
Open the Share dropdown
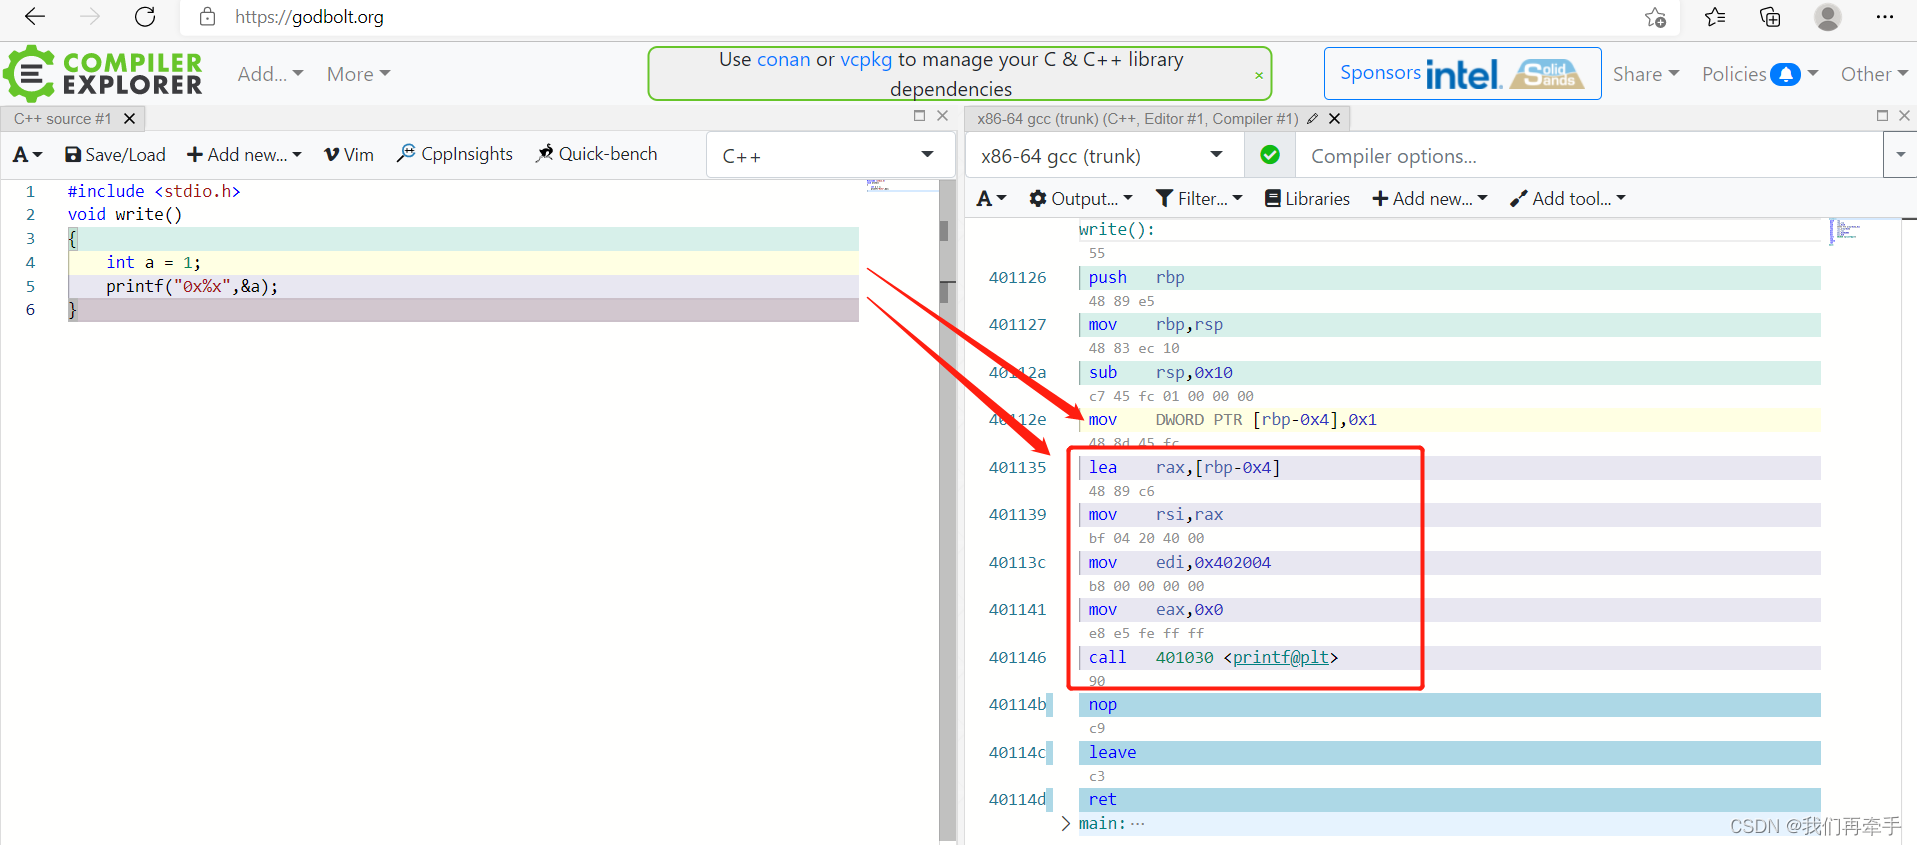click(x=1646, y=74)
